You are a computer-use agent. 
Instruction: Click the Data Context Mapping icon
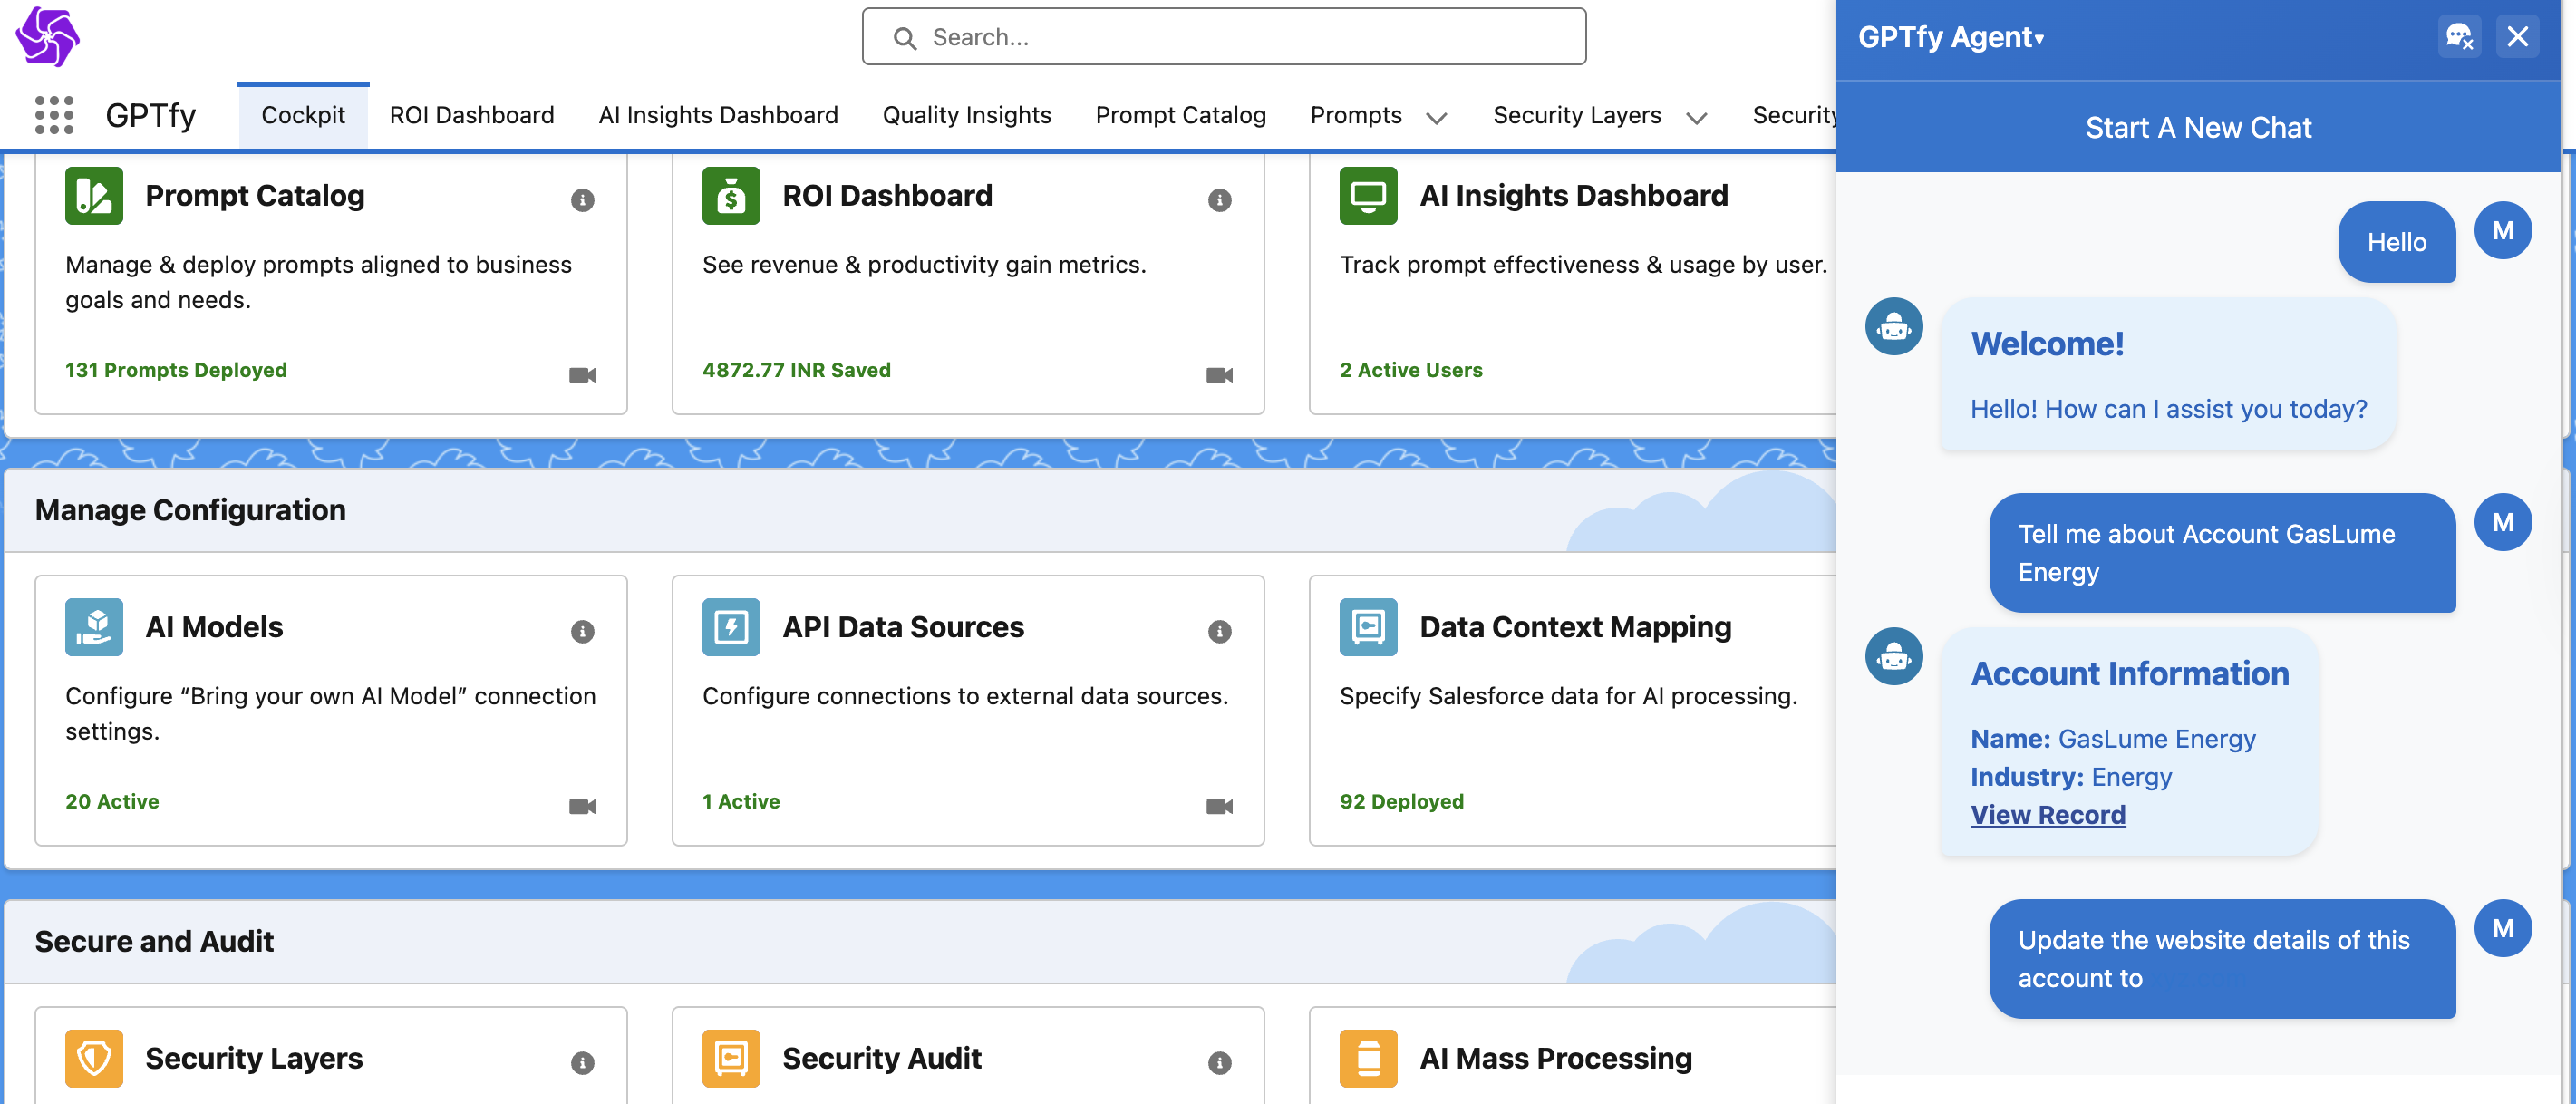[1368, 627]
